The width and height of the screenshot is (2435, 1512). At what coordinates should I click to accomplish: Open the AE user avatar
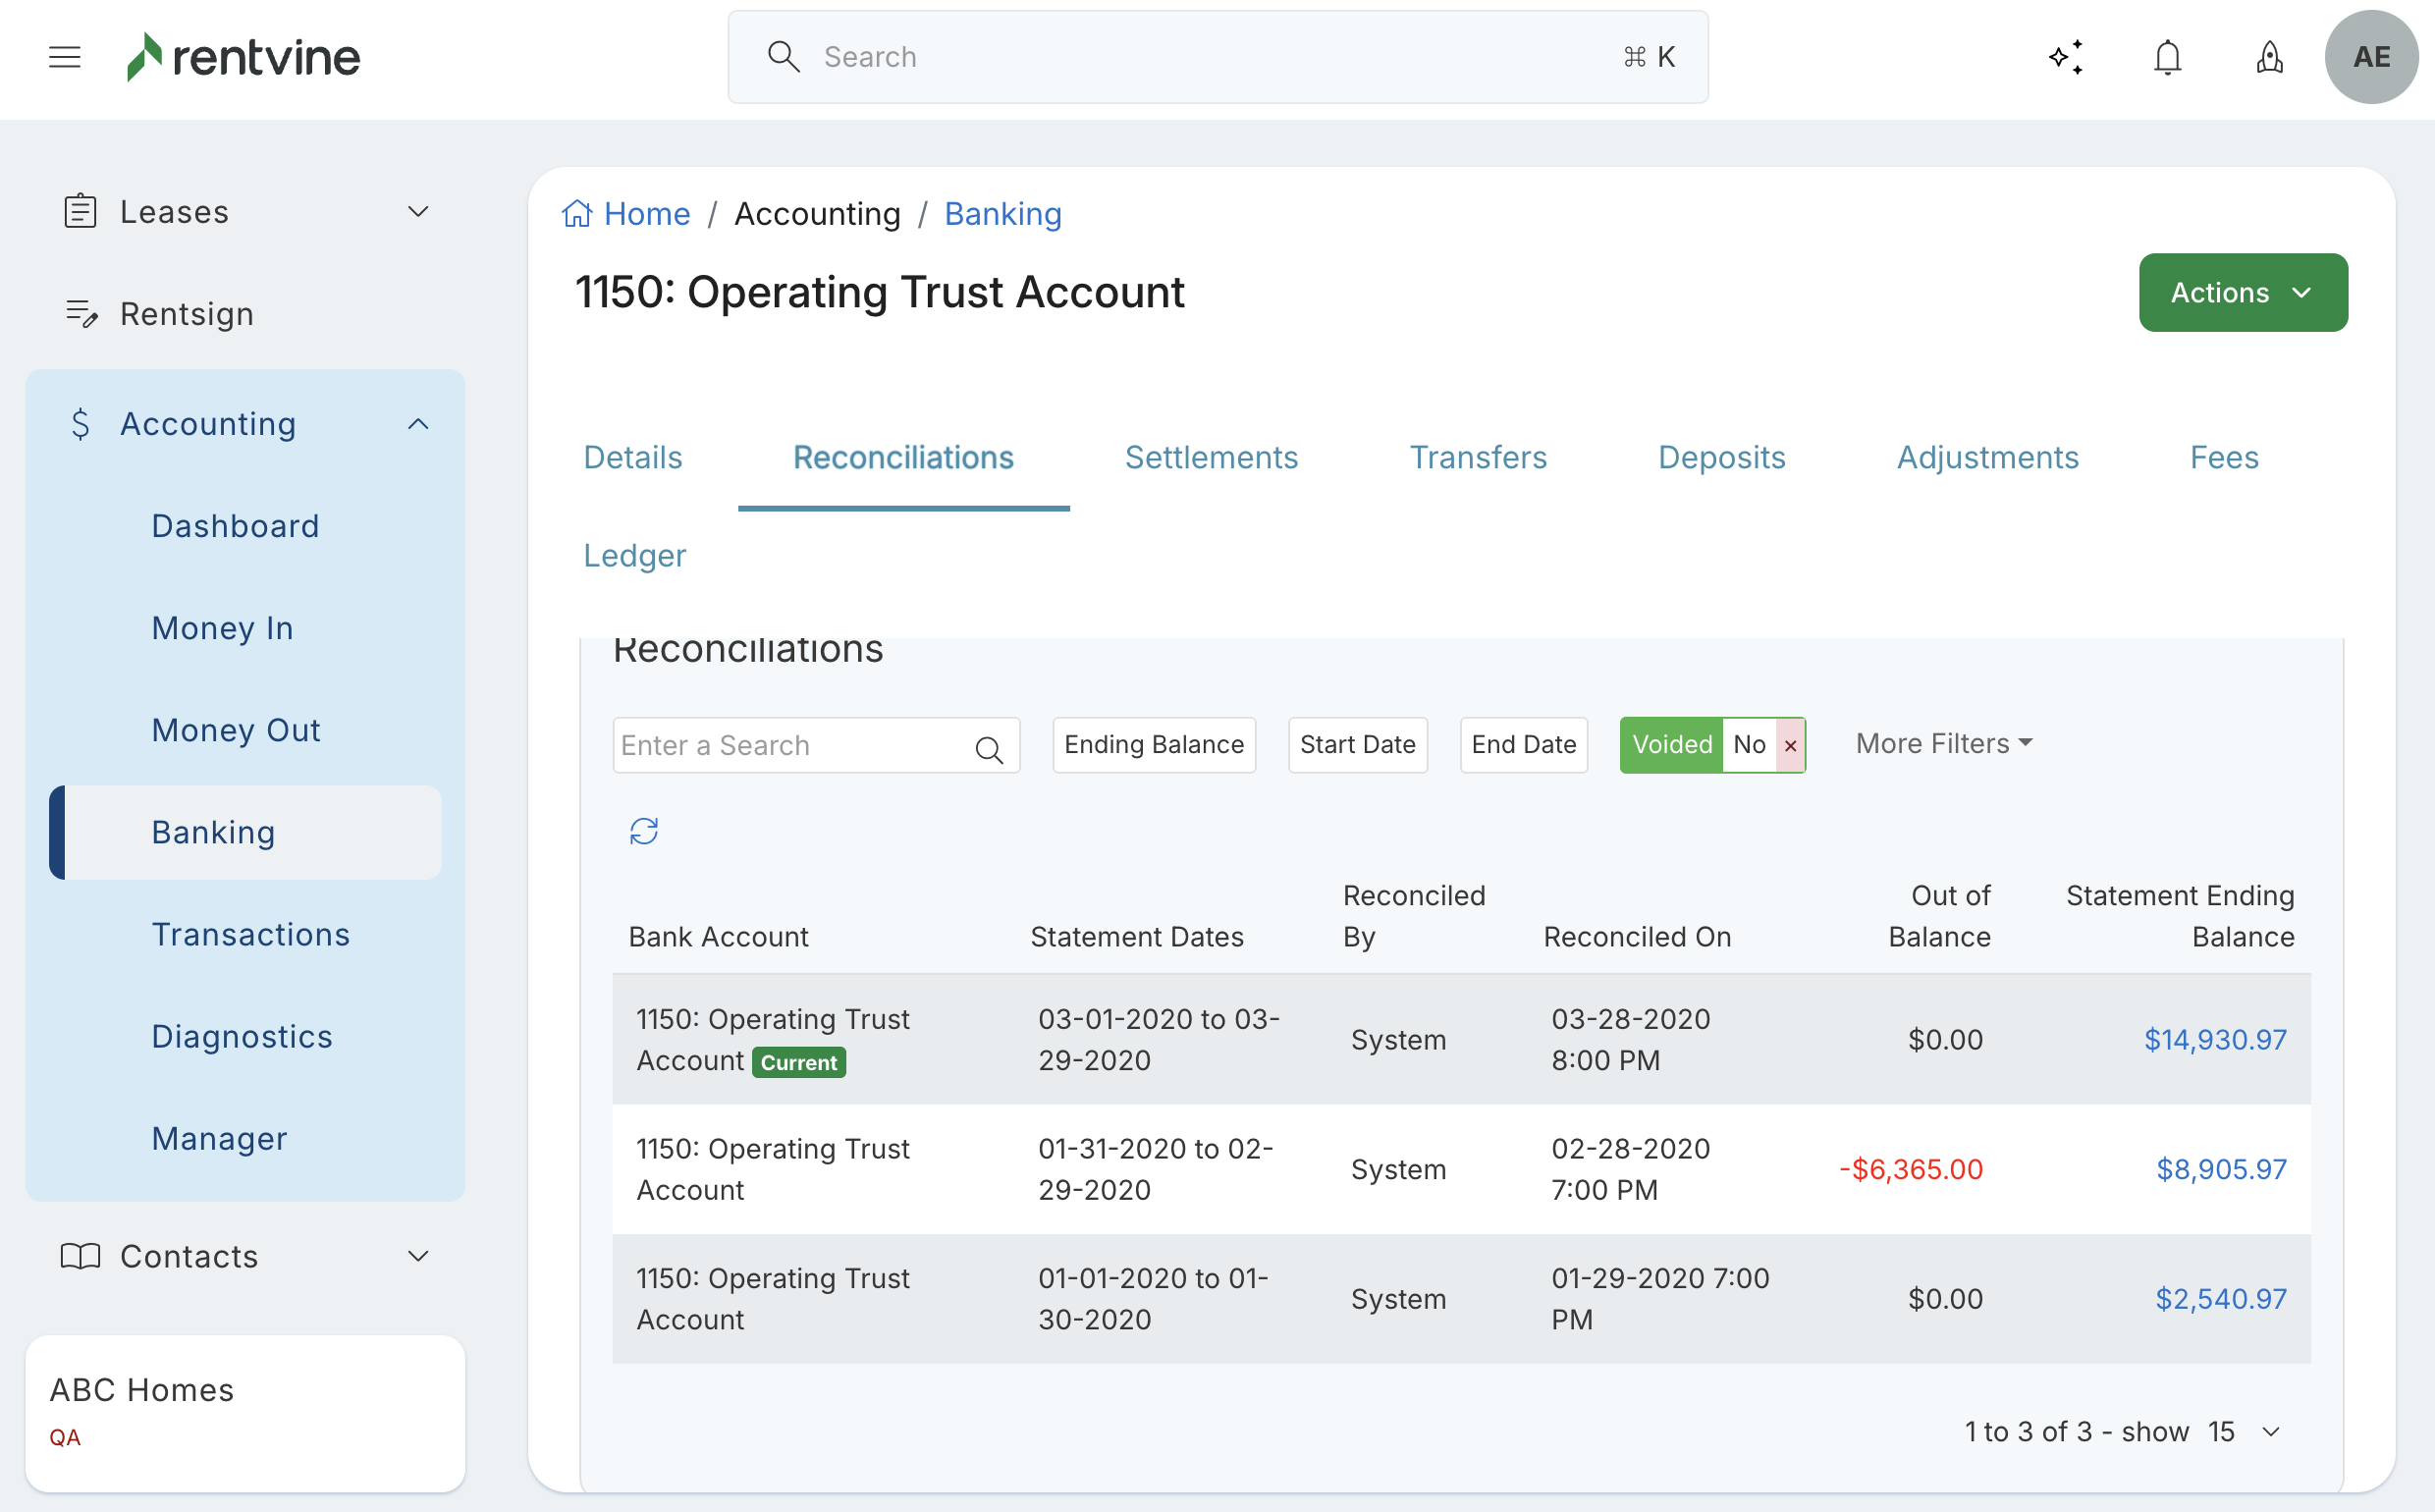point(2371,57)
